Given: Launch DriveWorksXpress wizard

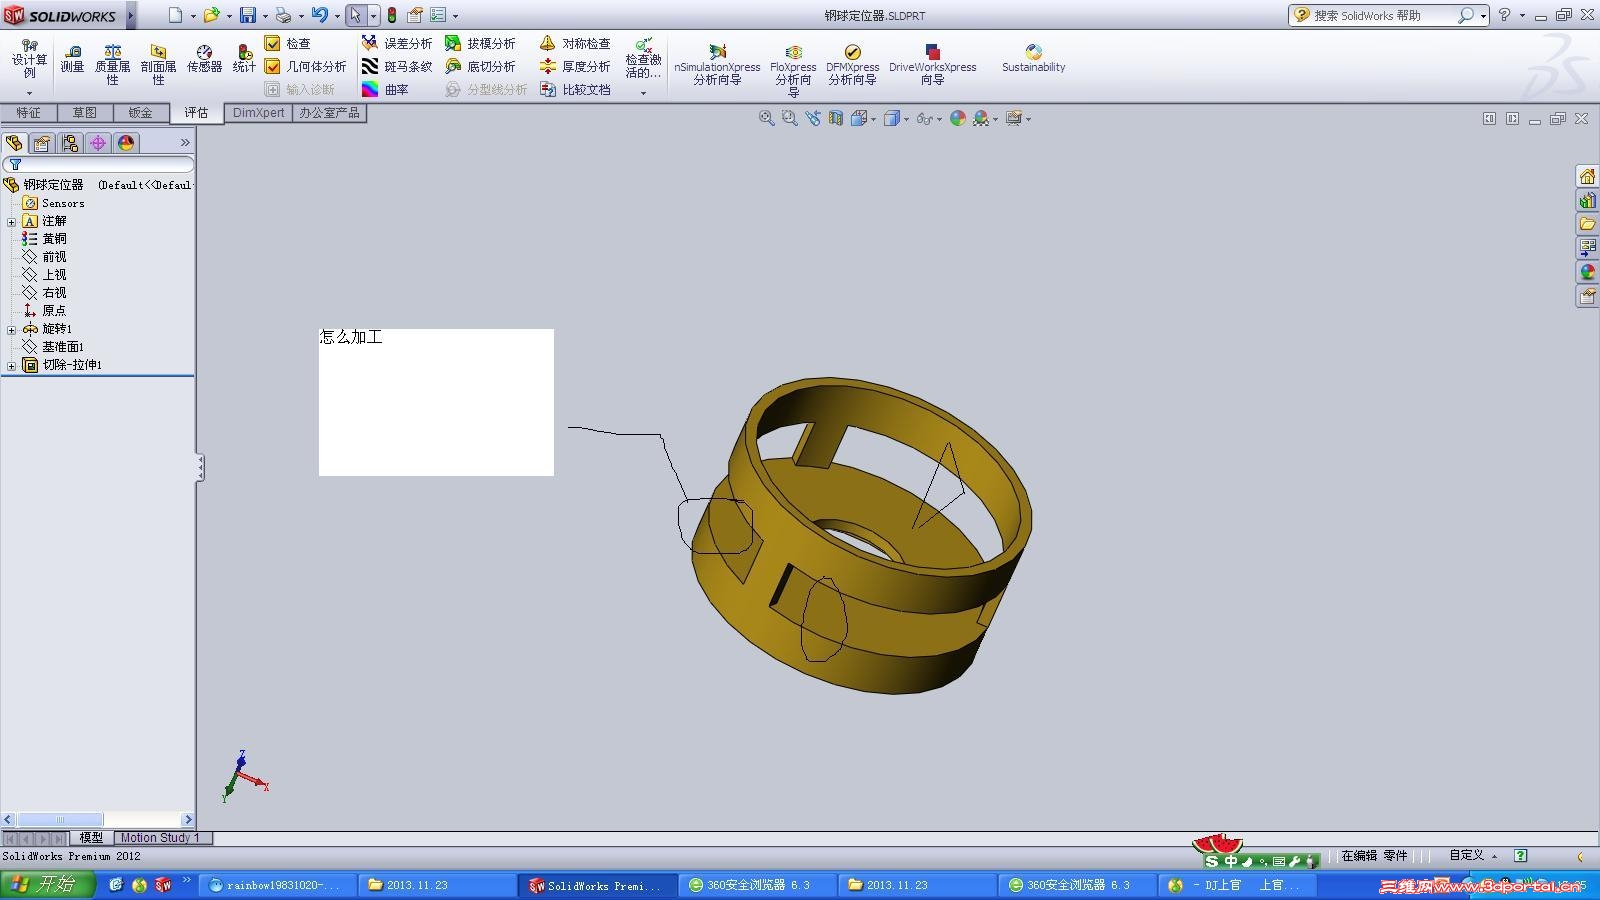Looking at the screenshot, I should click(932, 64).
